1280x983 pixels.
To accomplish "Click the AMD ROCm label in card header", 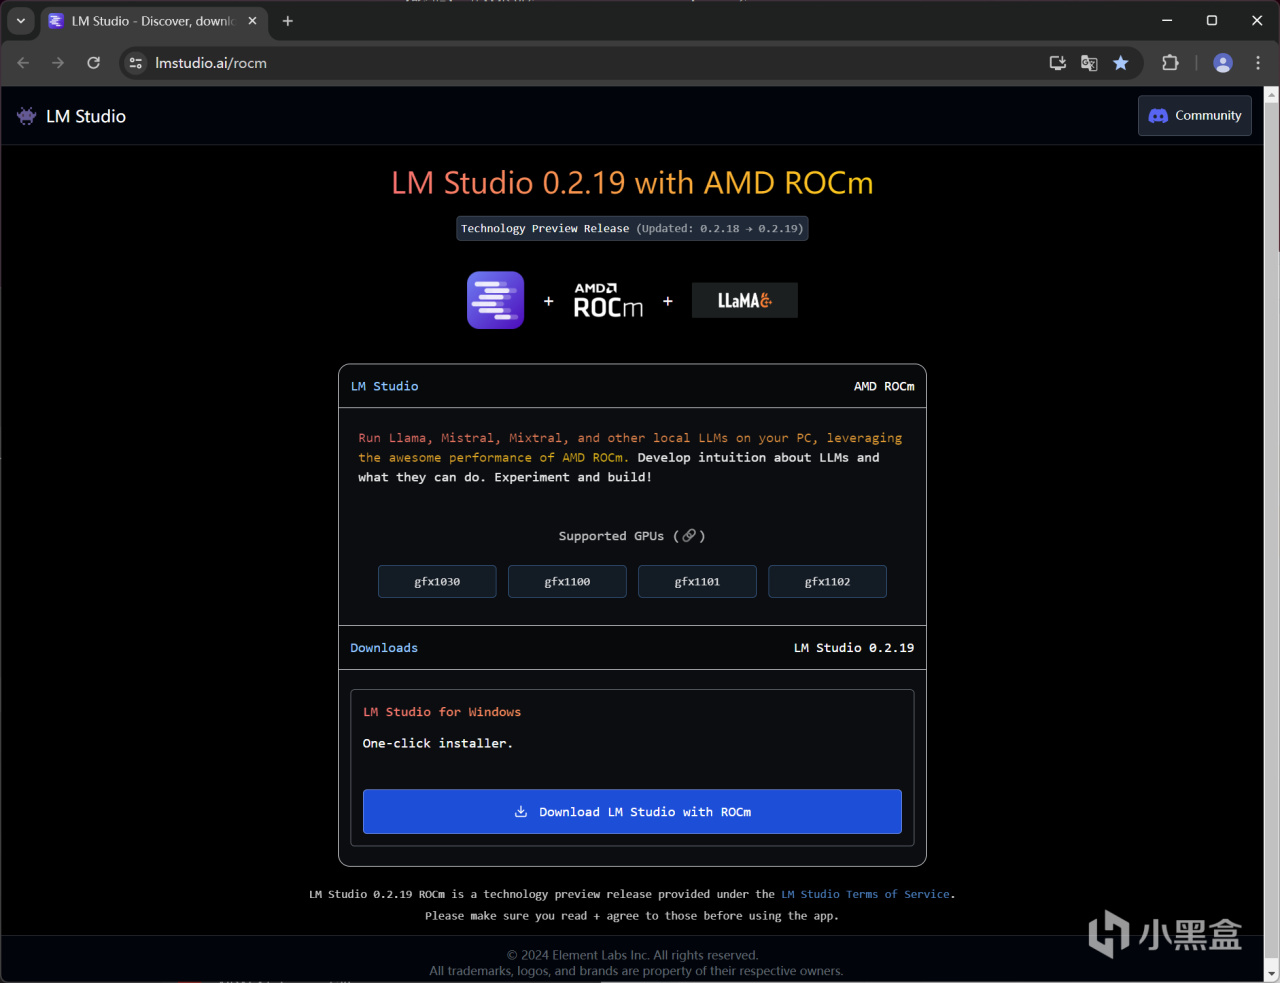I will [884, 386].
